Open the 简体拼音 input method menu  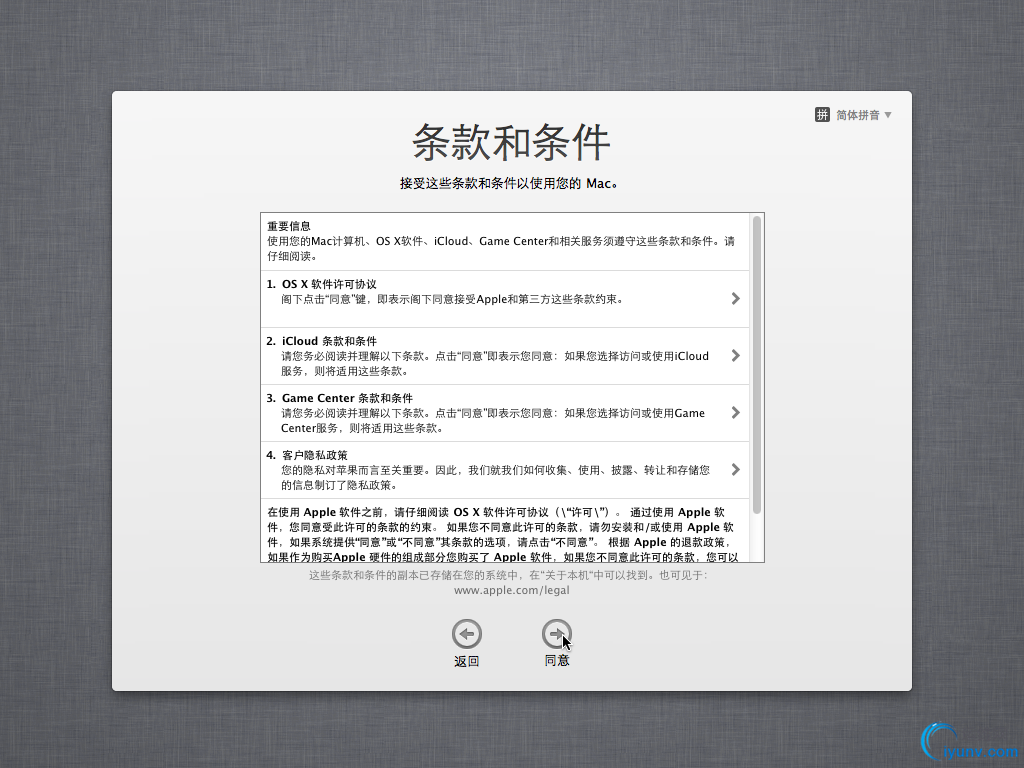(x=858, y=114)
